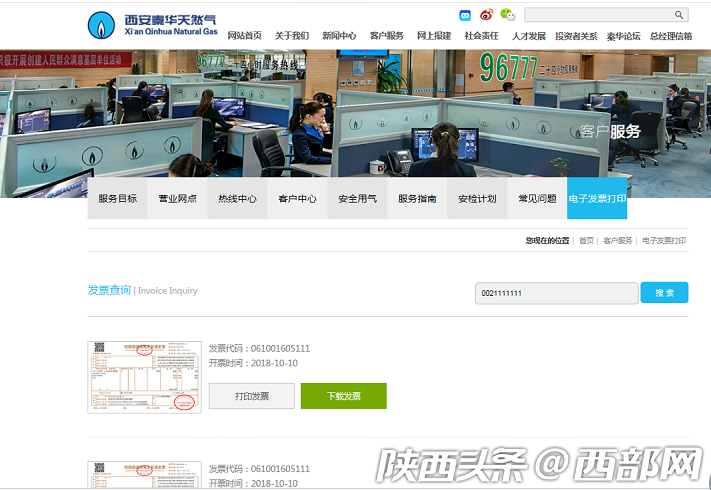Go to 网站首页 in main navigation
This screenshot has height=490, width=711.
tap(244, 36)
